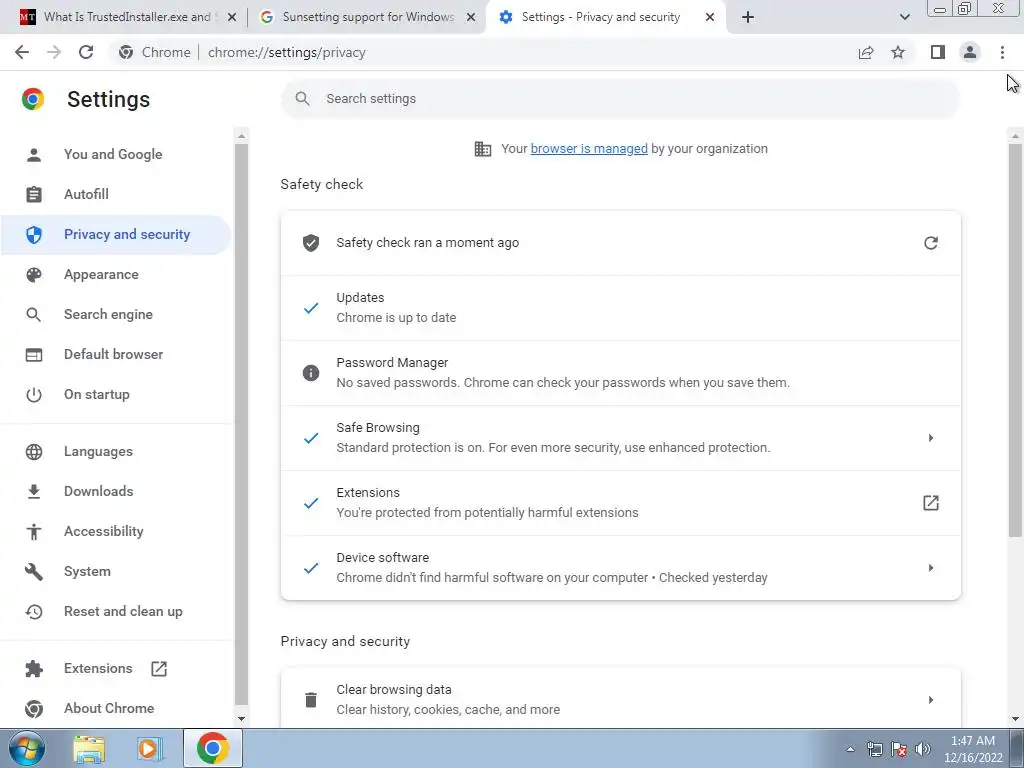Expand the Safe Browsing row arrow
This screenshot has width=1024, height=768.
click(931, 438)
